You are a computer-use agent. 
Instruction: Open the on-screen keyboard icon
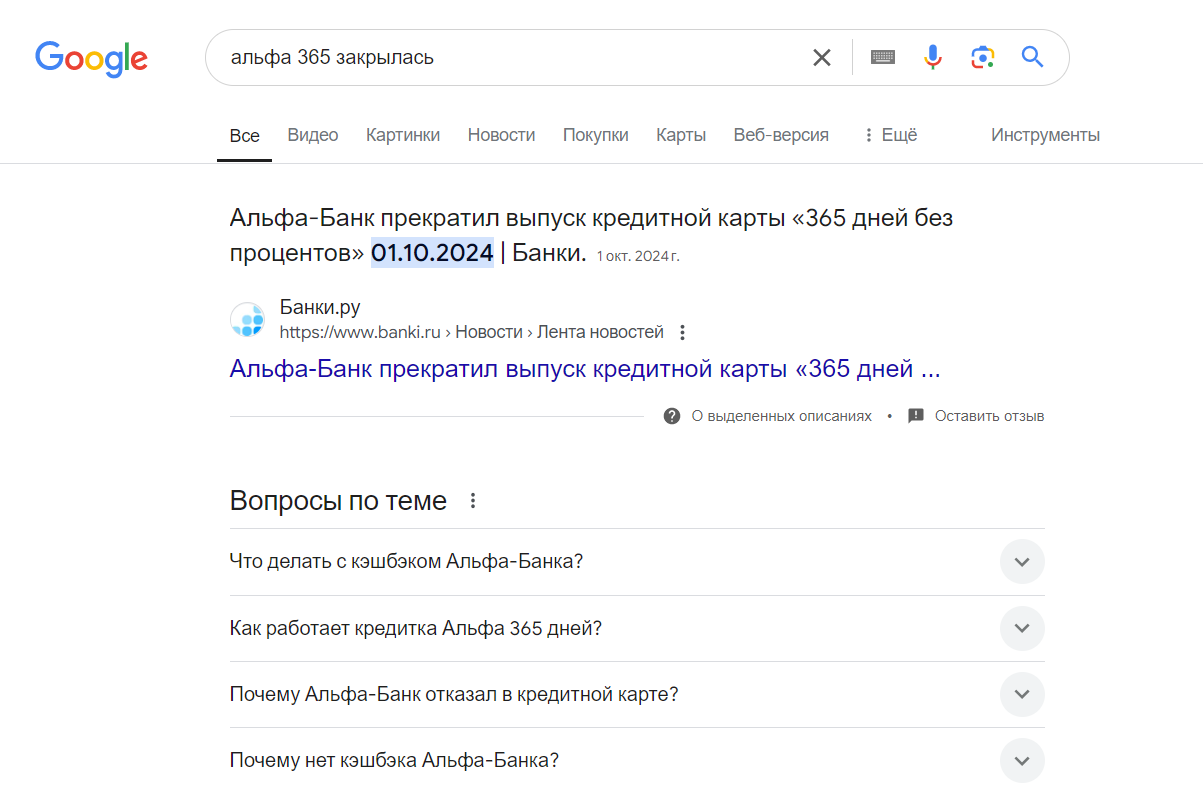[x=882, y=58]
